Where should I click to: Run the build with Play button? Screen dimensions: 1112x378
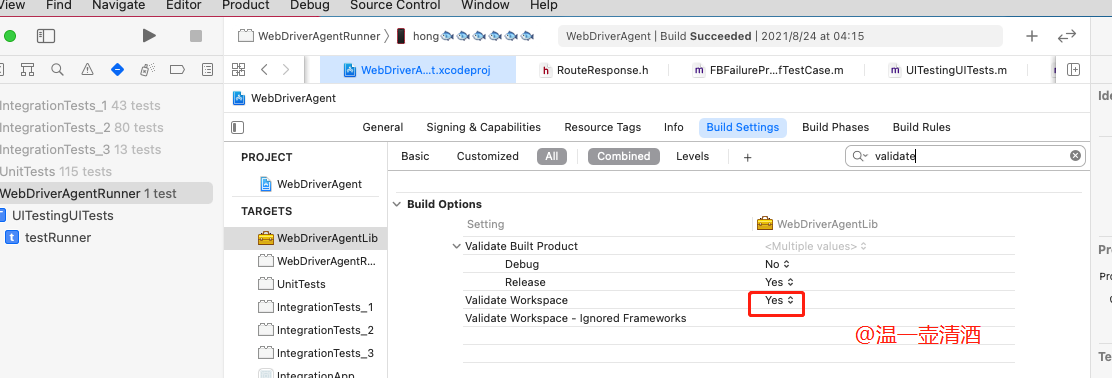point(149,35)
